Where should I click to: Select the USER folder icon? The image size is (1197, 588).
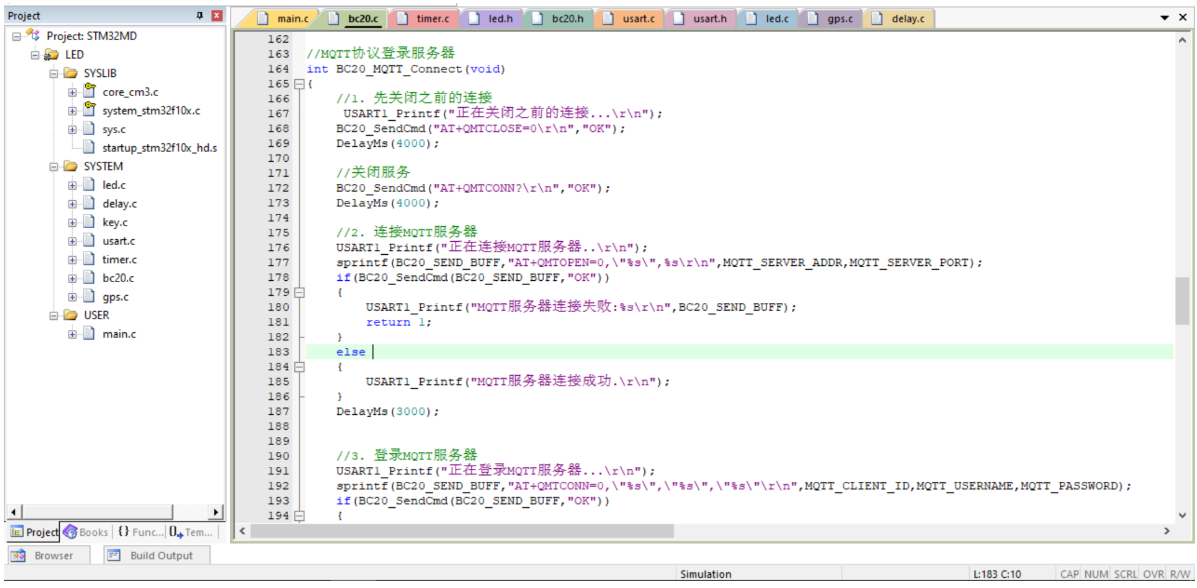71,315
